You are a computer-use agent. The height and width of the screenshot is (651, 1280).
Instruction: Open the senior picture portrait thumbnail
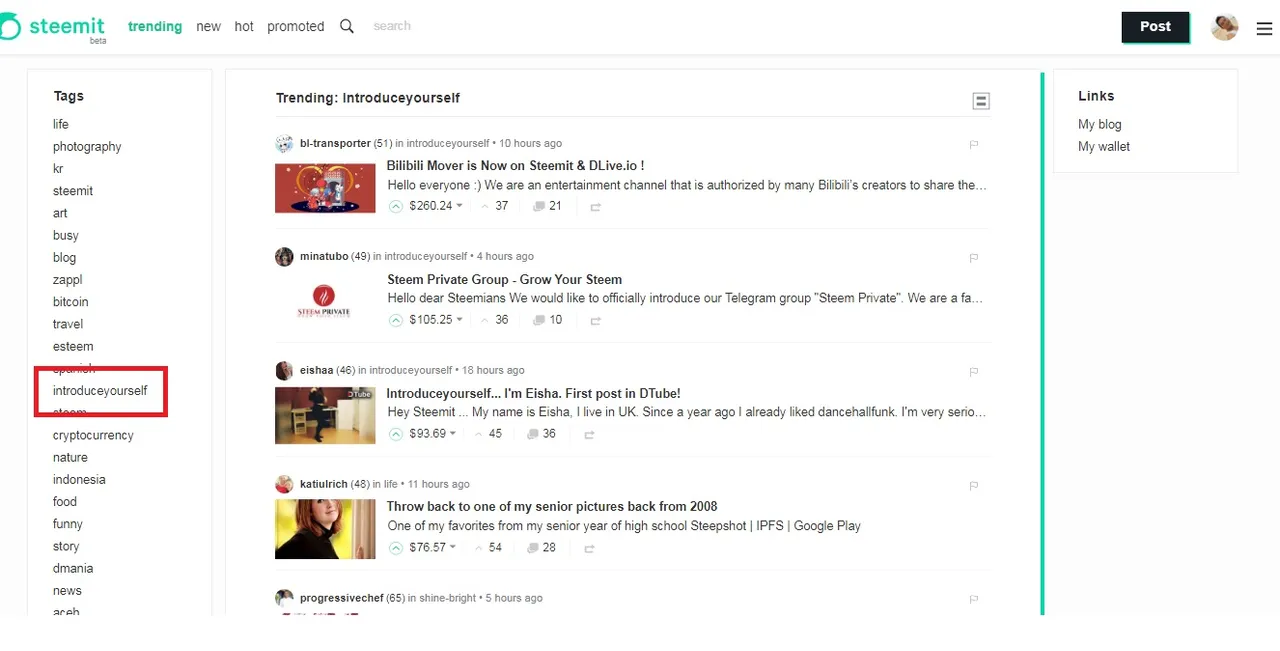[325, 529]
